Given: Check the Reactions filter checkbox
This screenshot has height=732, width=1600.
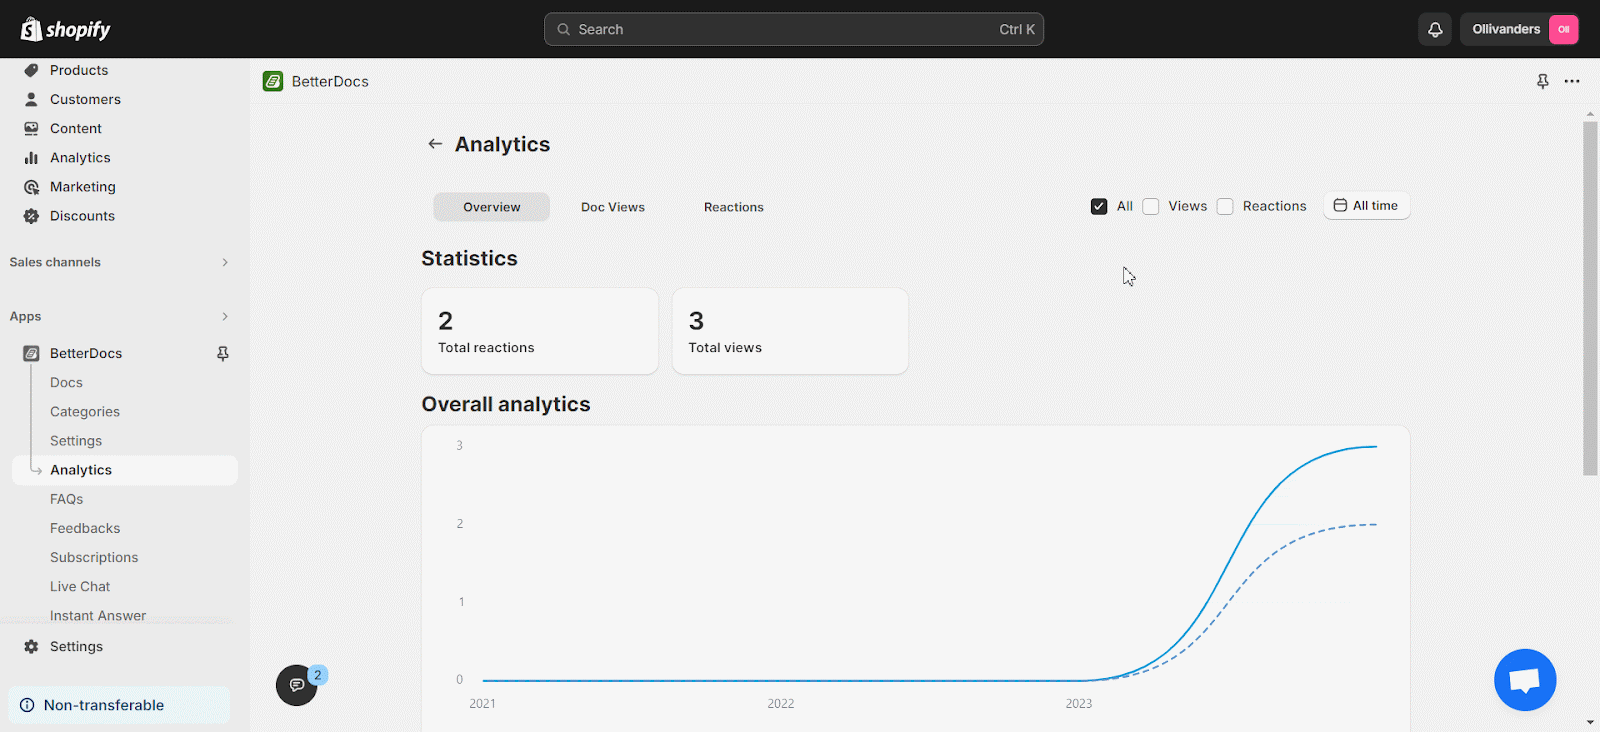Looking at the screenshot, I should click(x=1225, y=206).
